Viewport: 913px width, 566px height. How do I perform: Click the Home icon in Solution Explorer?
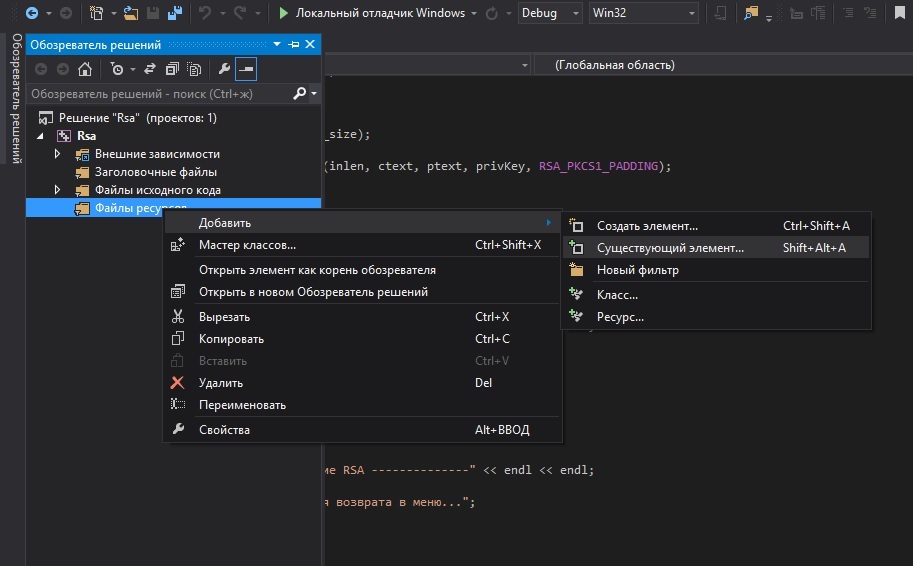(85, 69)
